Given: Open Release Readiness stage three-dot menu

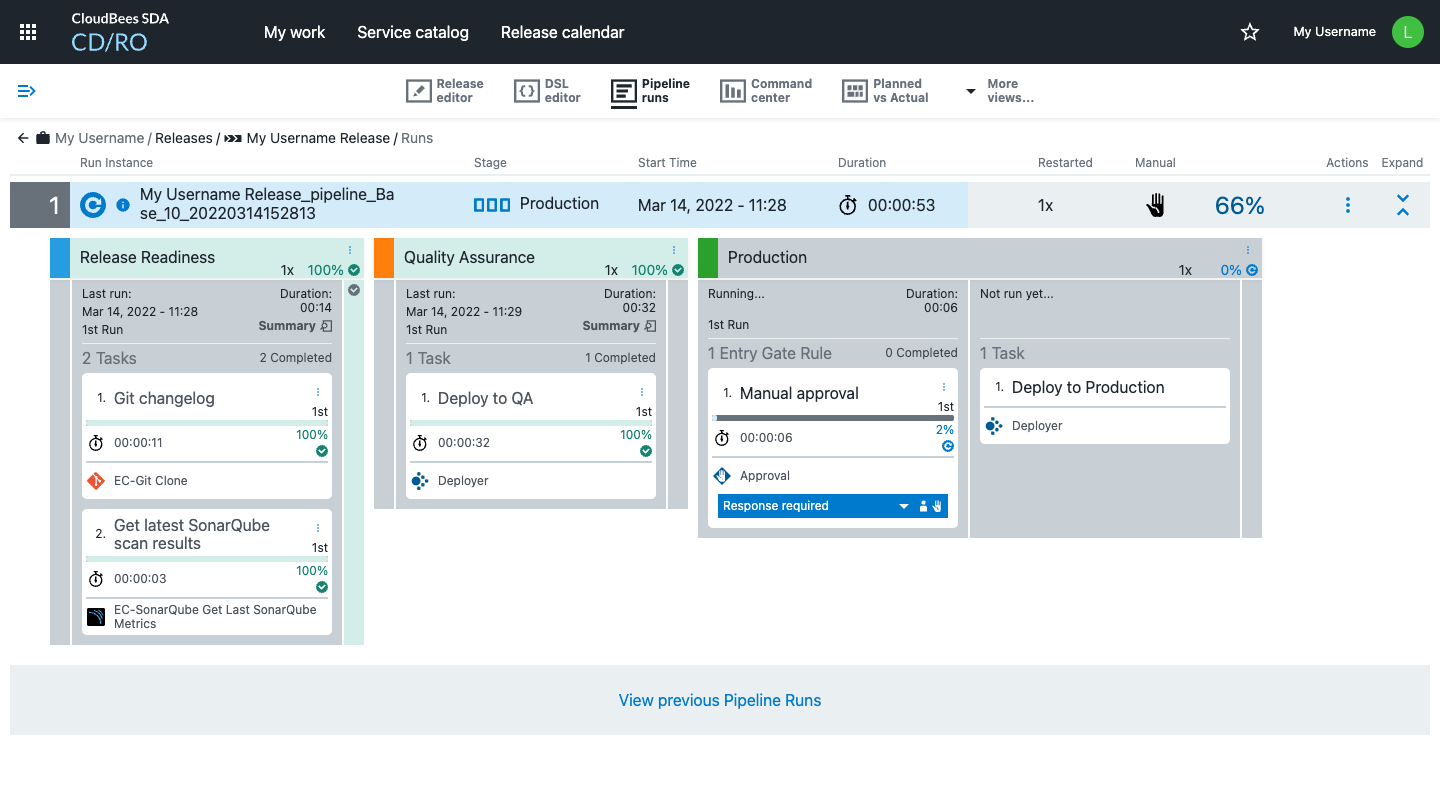Looking at the screenshot, I should click(x=350, y=250).
